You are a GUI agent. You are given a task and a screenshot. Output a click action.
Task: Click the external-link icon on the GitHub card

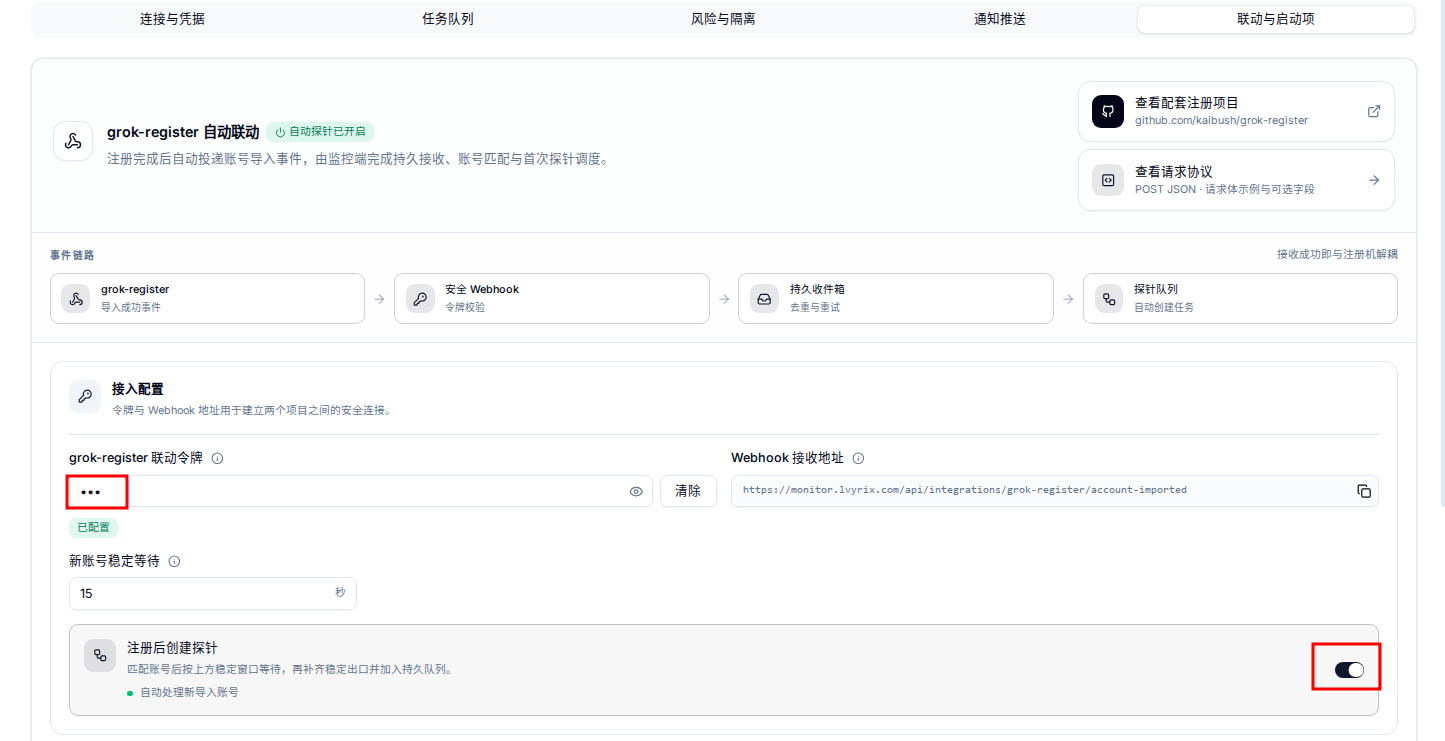point(1374,111)
